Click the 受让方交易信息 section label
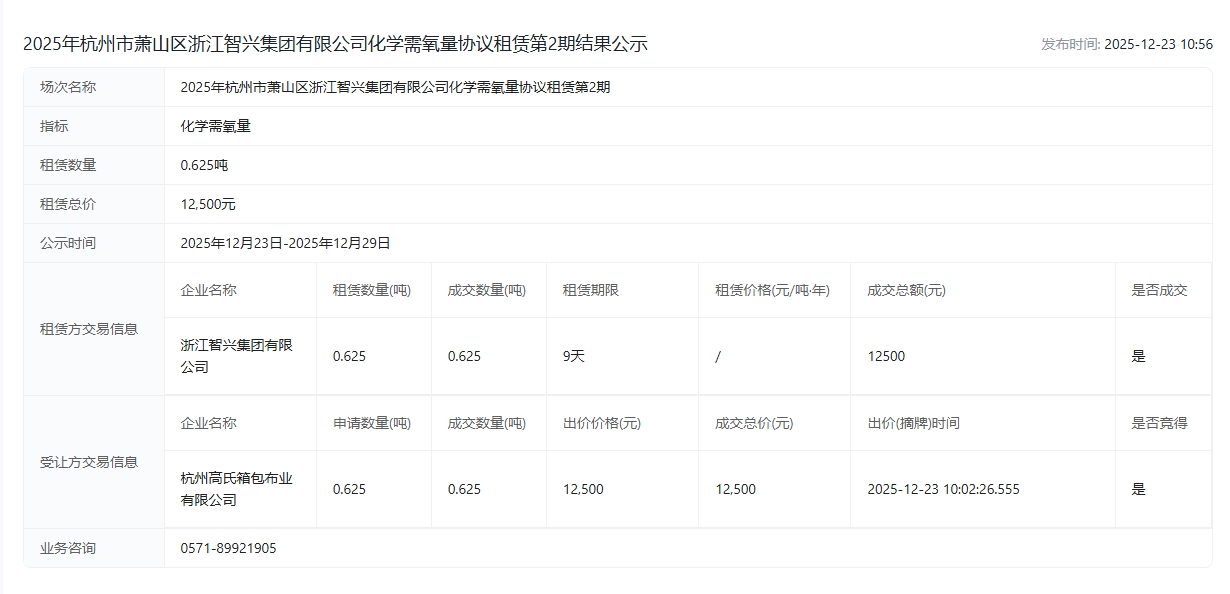The height and width of the screenshot is (594, 1230). 89,462
